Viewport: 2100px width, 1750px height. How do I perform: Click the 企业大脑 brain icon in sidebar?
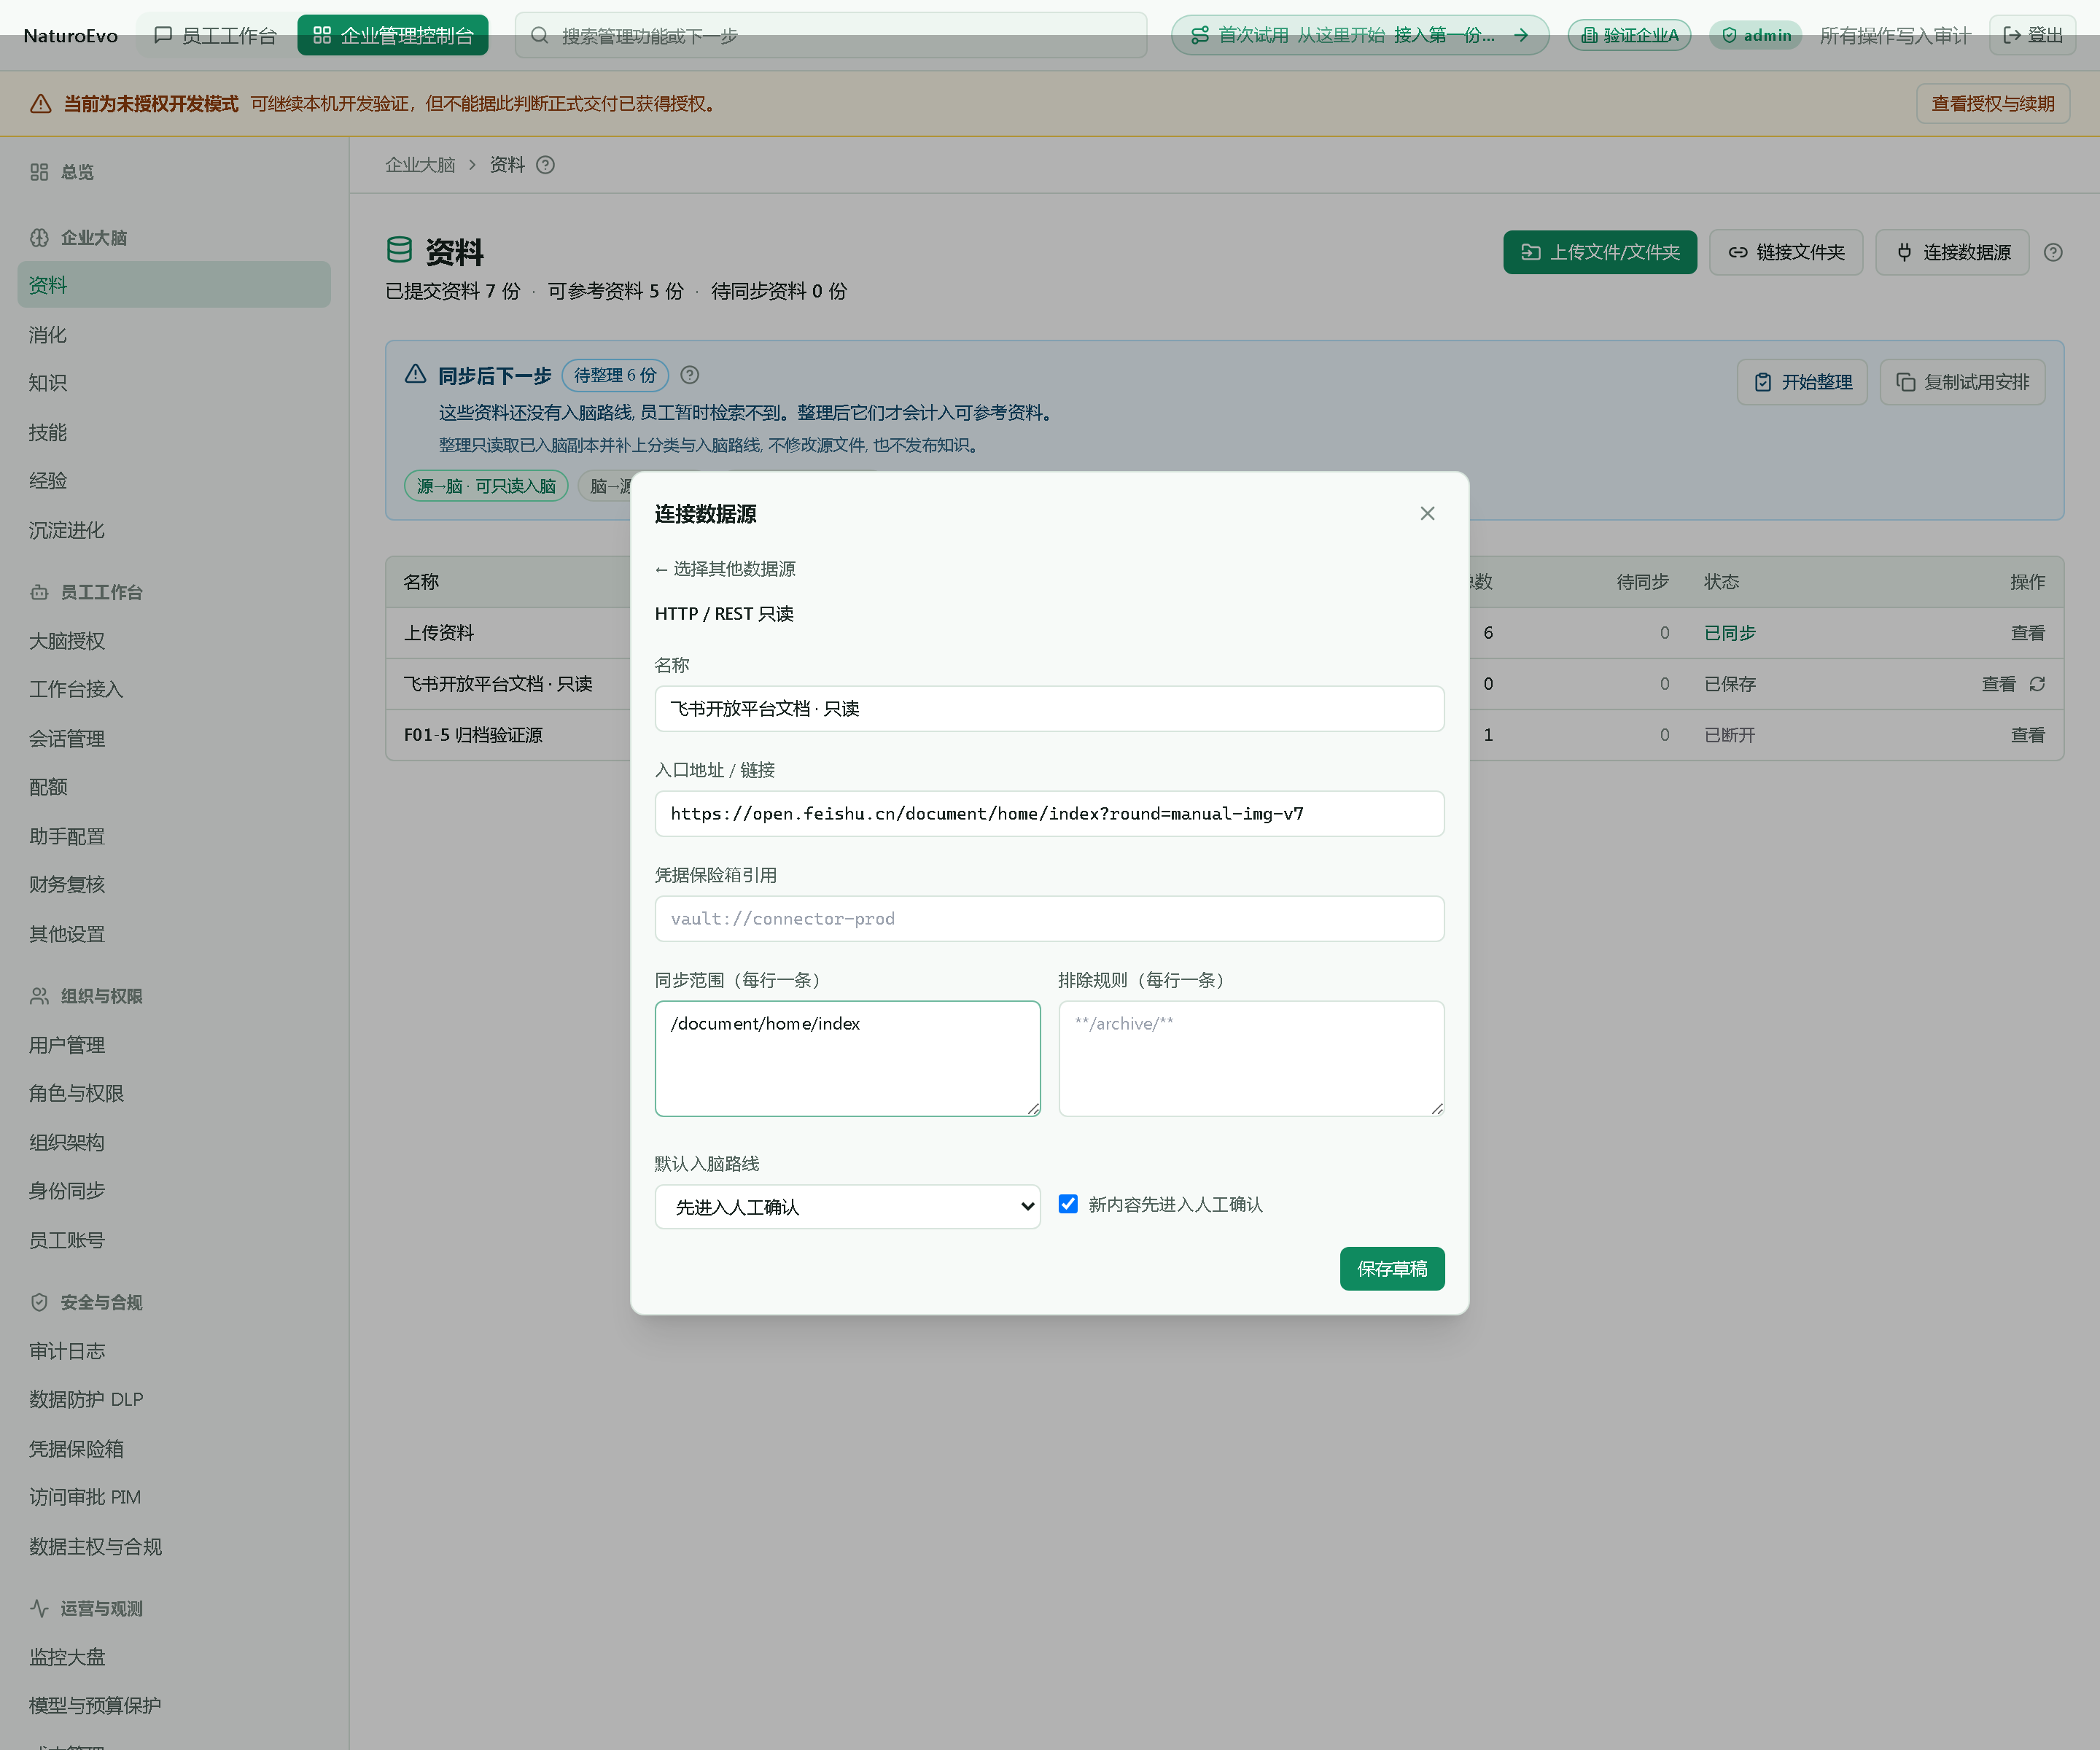(39, 237)
